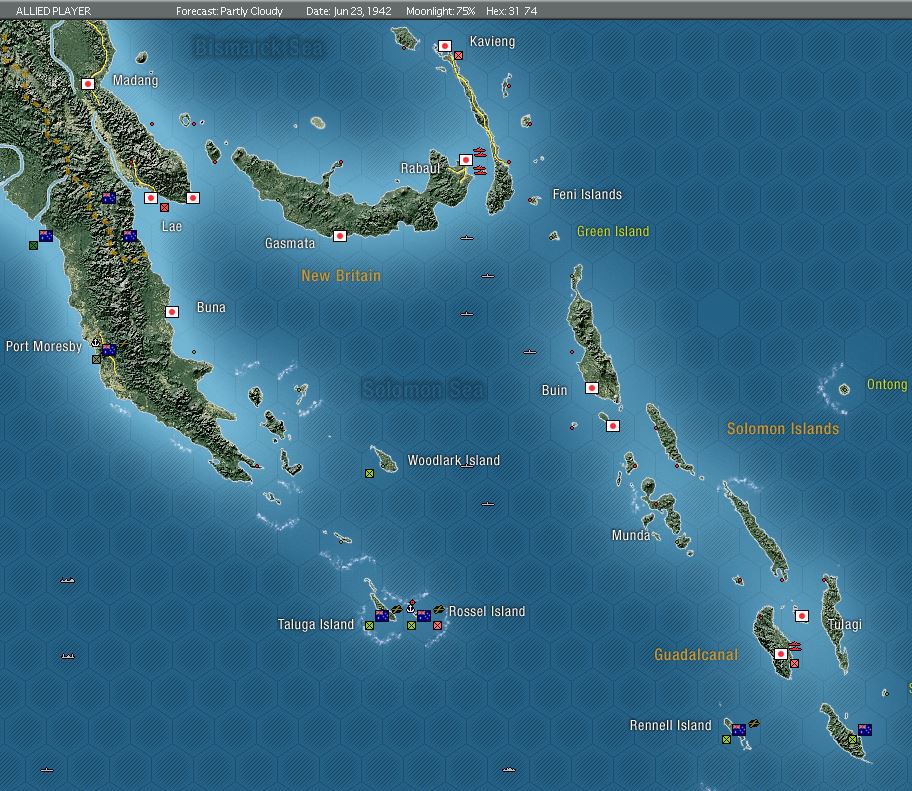Click the Rennell Island map label

tap(671, 725)
